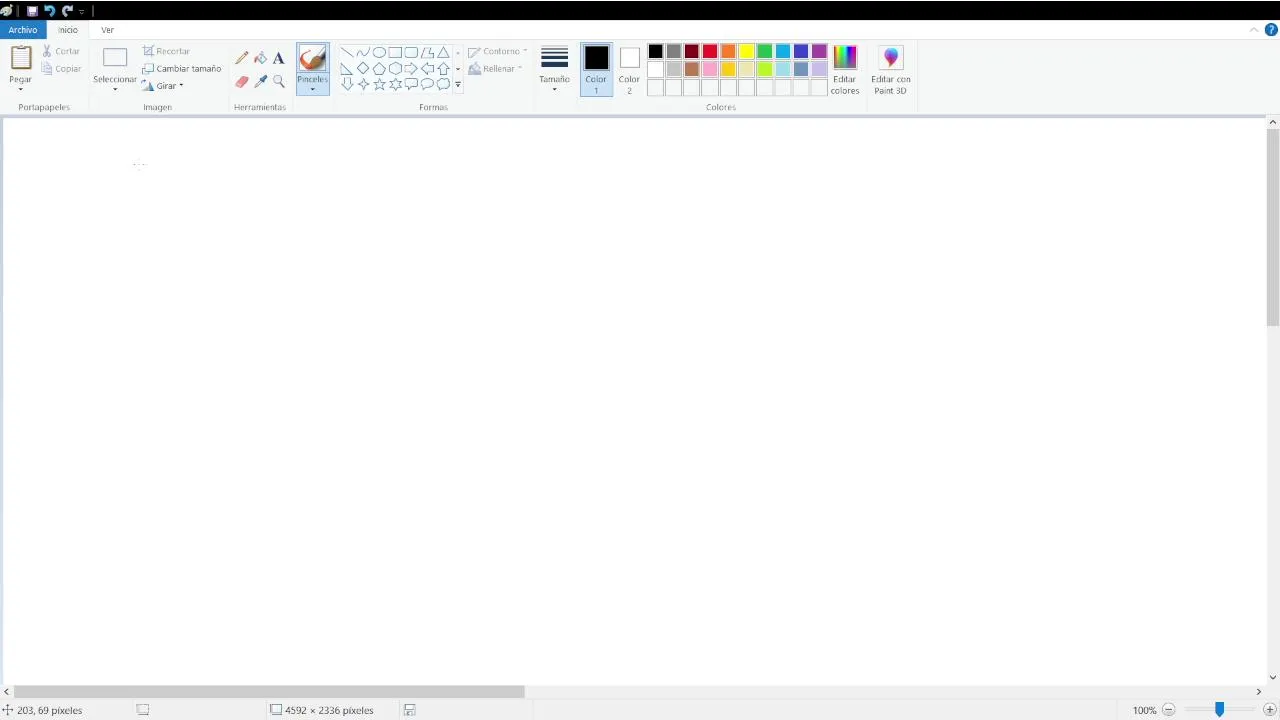The width and height of the screenshot is (1280, 720).
Task: Open Paint Help question mark icon
Action: click(1271, 30)
